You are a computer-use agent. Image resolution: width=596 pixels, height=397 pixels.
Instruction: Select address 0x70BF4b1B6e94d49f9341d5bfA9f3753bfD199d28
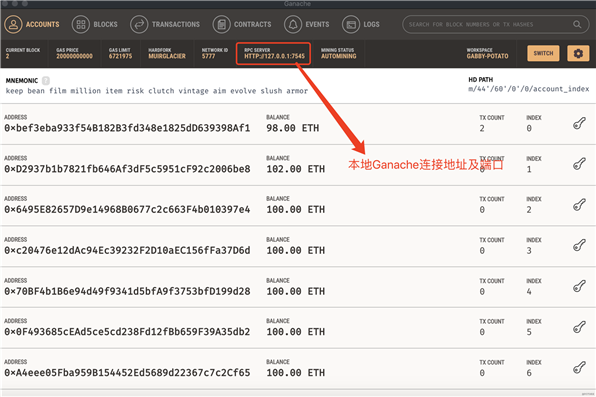[x=127, y=291]
